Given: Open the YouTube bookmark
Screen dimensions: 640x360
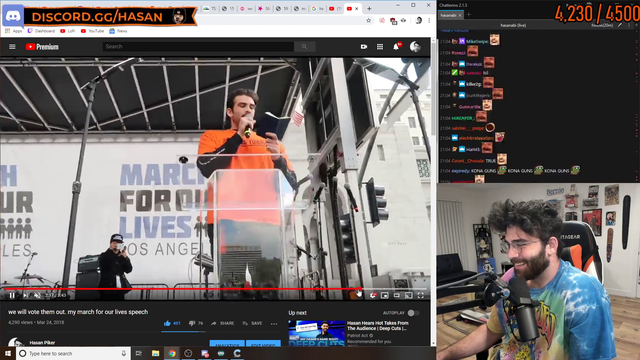Looking at the screenshot, I should pyautogui.click(x=92, y=31).
